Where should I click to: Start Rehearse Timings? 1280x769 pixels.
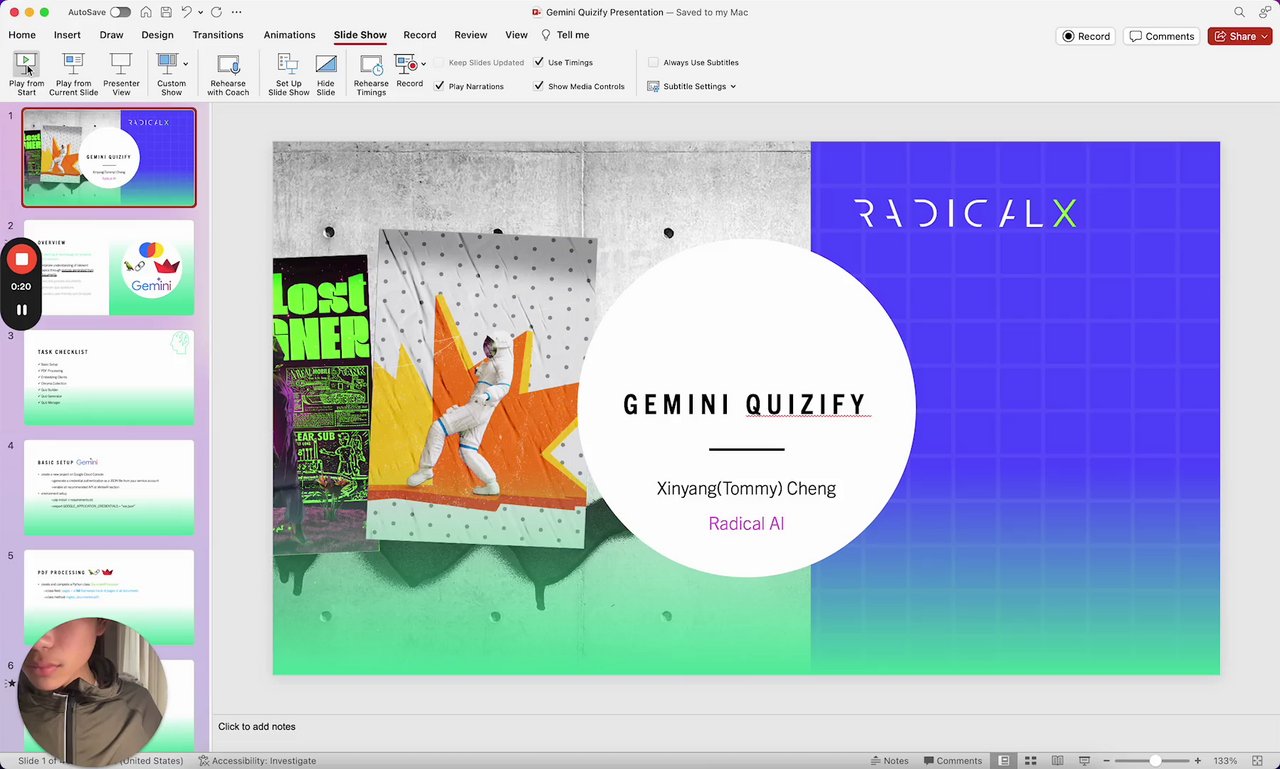371,73
